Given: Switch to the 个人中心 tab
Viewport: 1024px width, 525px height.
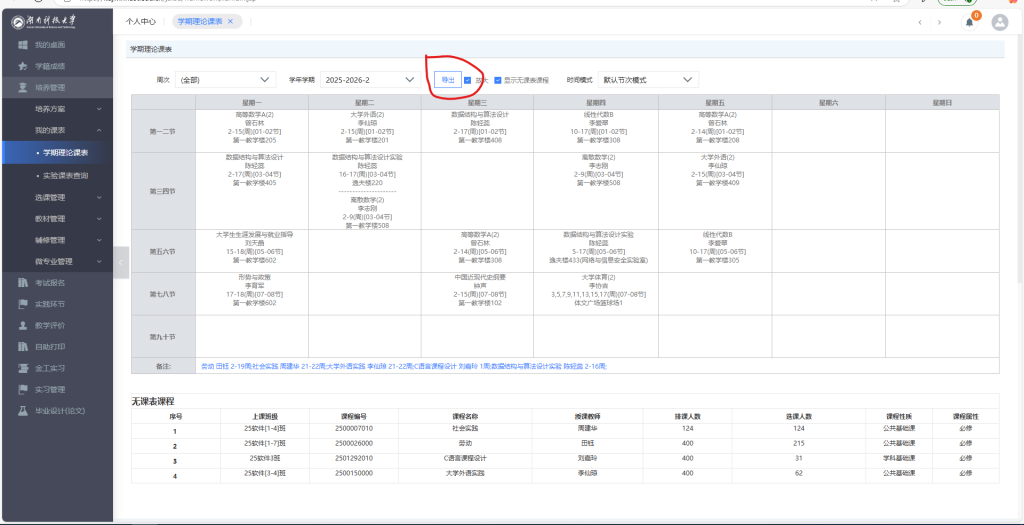Looking at the screenshot, I should [140, 21].
